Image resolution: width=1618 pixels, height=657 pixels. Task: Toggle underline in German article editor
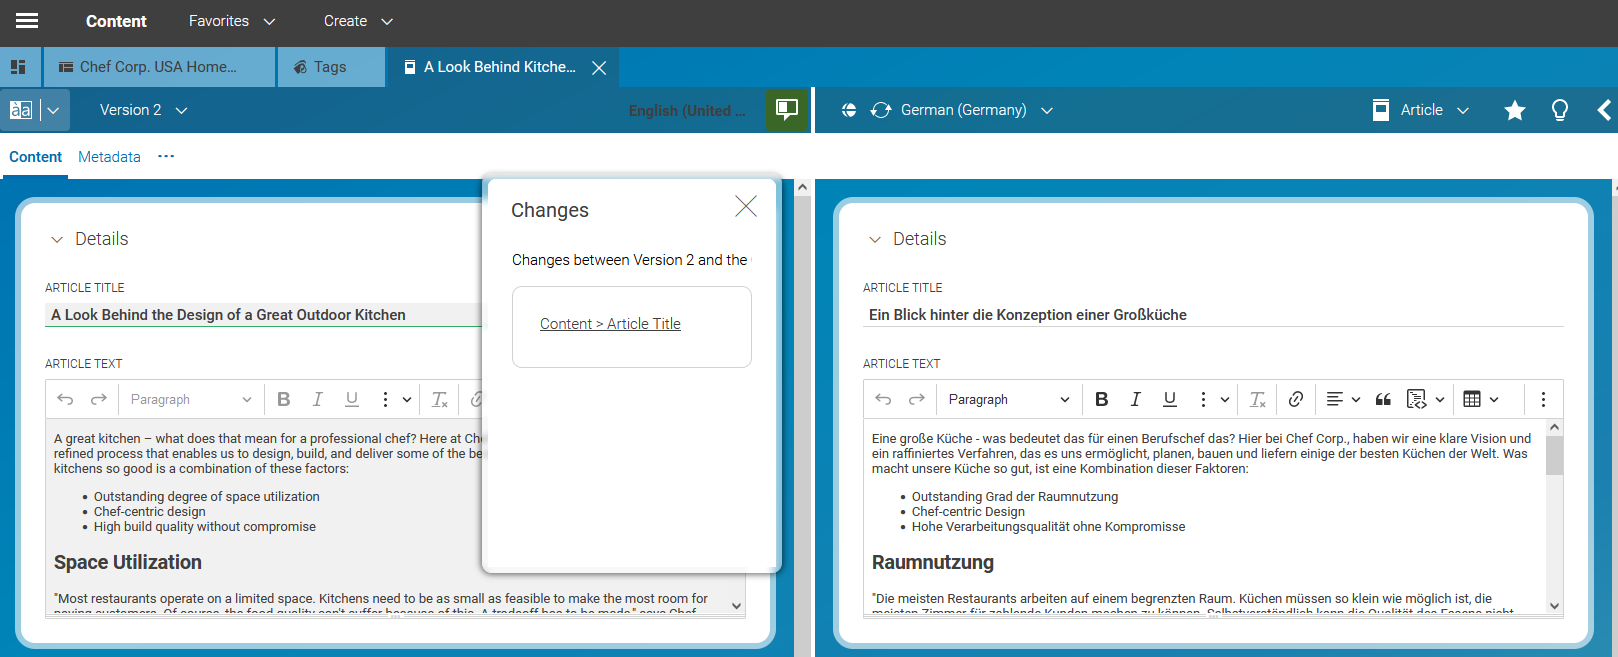click(x=1169, y=399)
